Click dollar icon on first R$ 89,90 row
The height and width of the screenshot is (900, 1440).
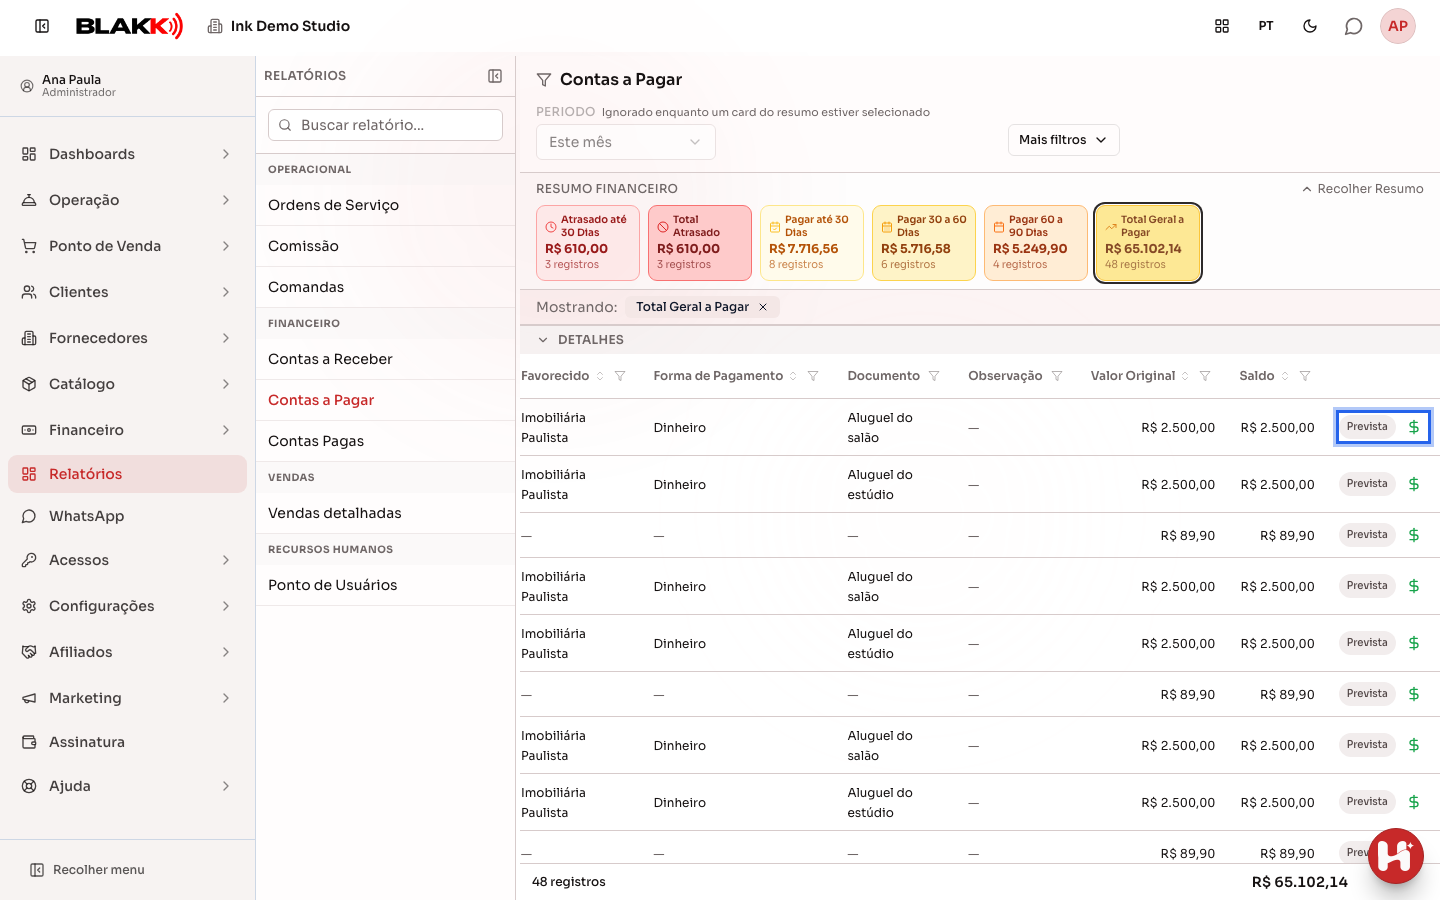click(x=1414, y=535)
